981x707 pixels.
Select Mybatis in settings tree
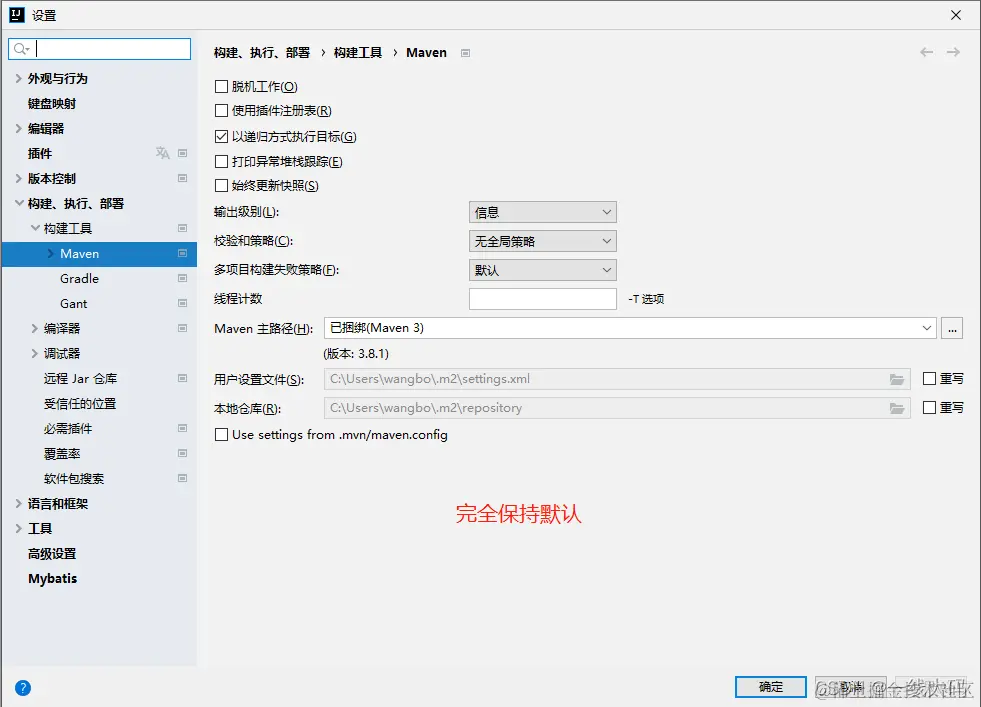(x=53, y=579)
